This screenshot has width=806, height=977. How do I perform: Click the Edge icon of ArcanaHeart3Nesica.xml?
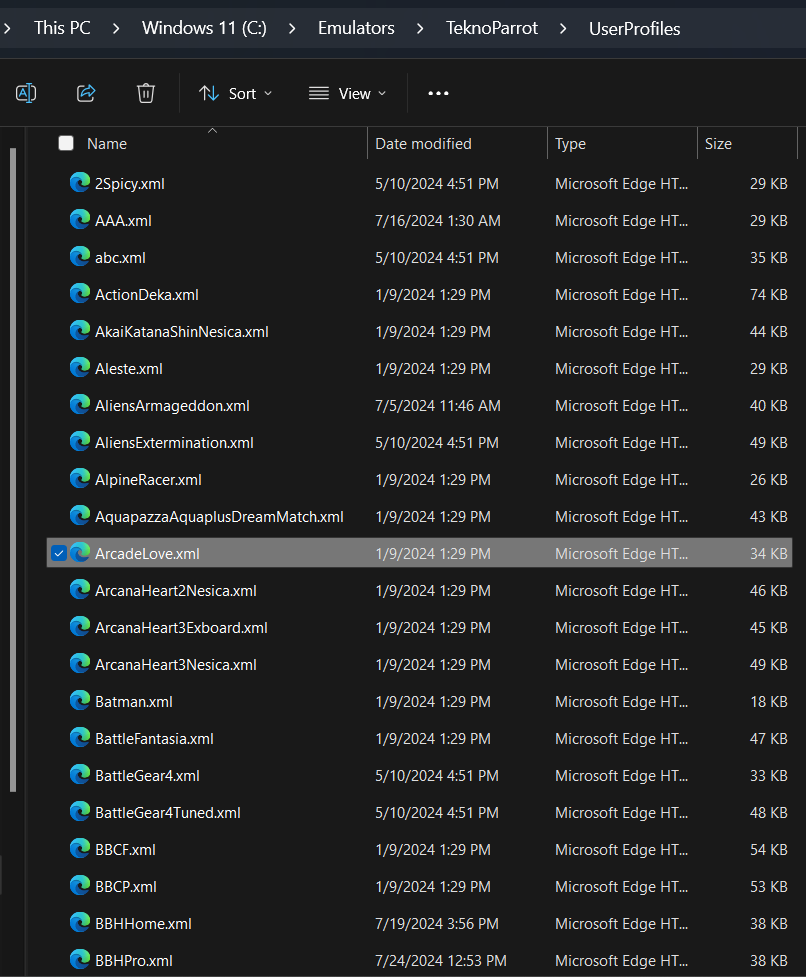tap(80, 663)
